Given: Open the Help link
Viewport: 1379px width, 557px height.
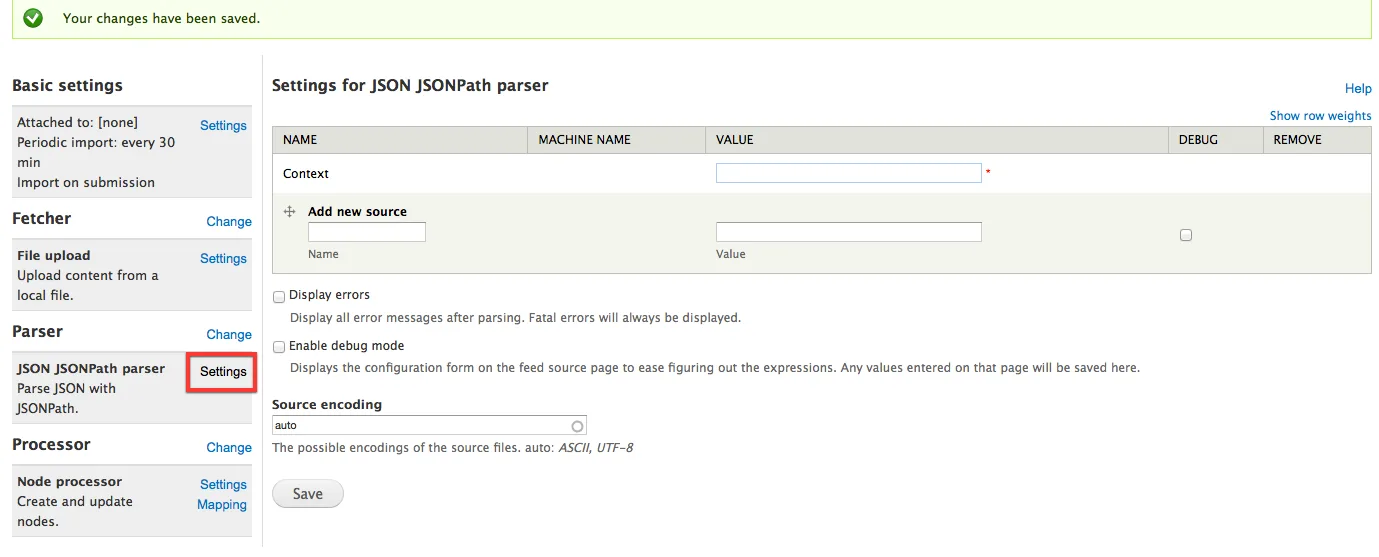Looking at the screenshot, I should tap(1358, 89).
